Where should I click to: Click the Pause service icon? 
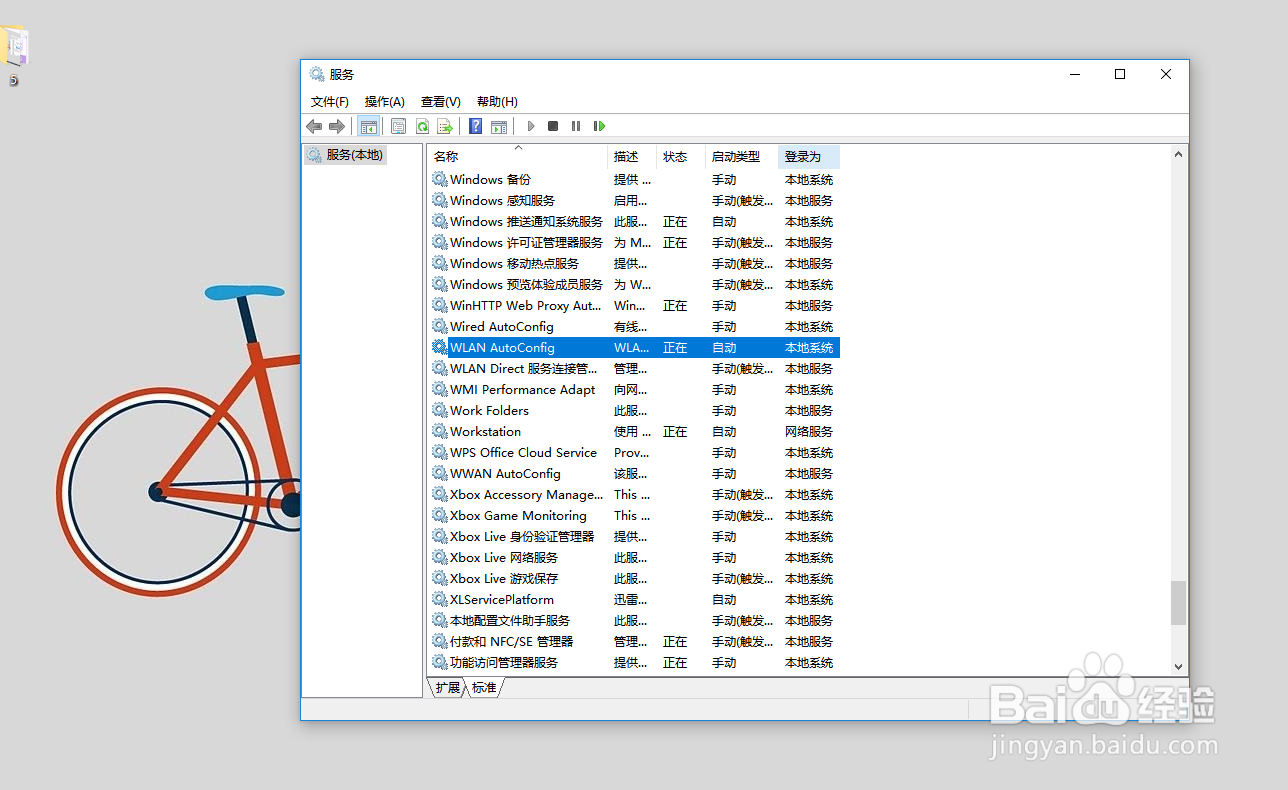(x=576, y=126)
